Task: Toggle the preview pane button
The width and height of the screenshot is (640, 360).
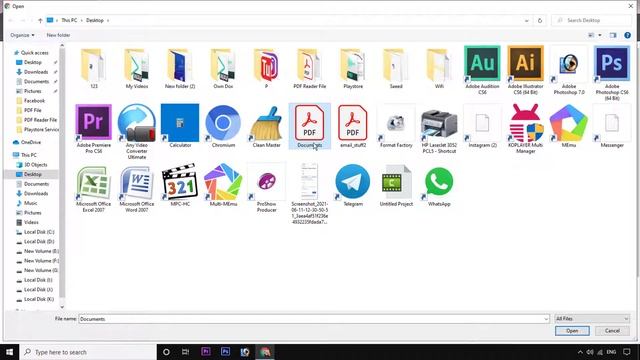Action: [x=613, y=35]
